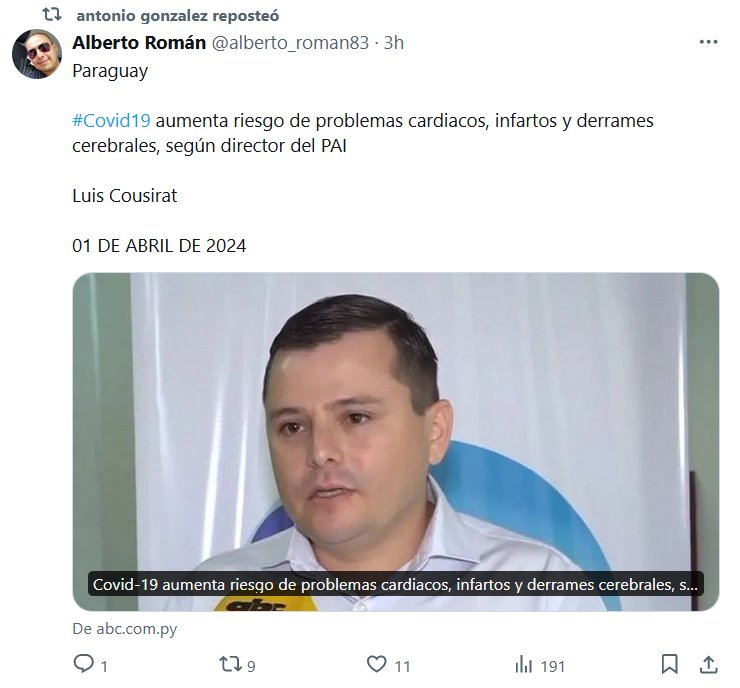The image size is (740, 688).
Task: Click the Alberto Román display name
Action: pyautogui.click(x=139, y=43)
